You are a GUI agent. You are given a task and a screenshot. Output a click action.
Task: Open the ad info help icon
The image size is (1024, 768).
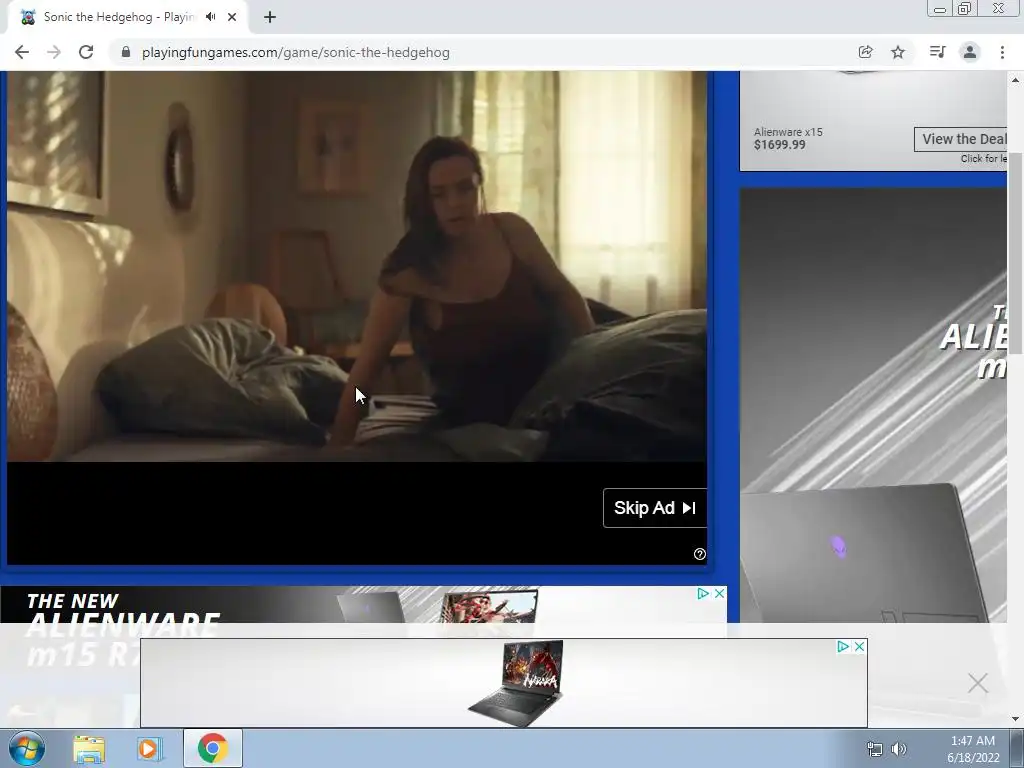699,554
